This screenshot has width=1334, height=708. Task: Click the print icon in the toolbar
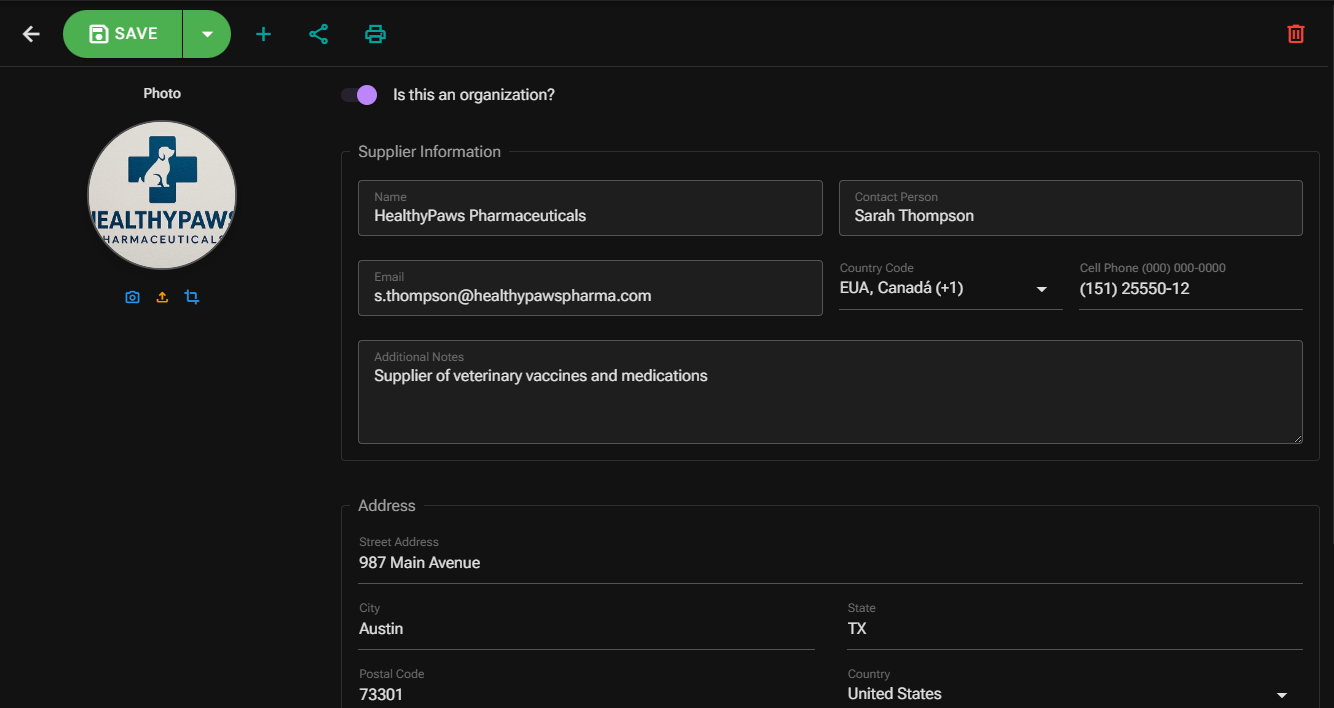point(375,33)
